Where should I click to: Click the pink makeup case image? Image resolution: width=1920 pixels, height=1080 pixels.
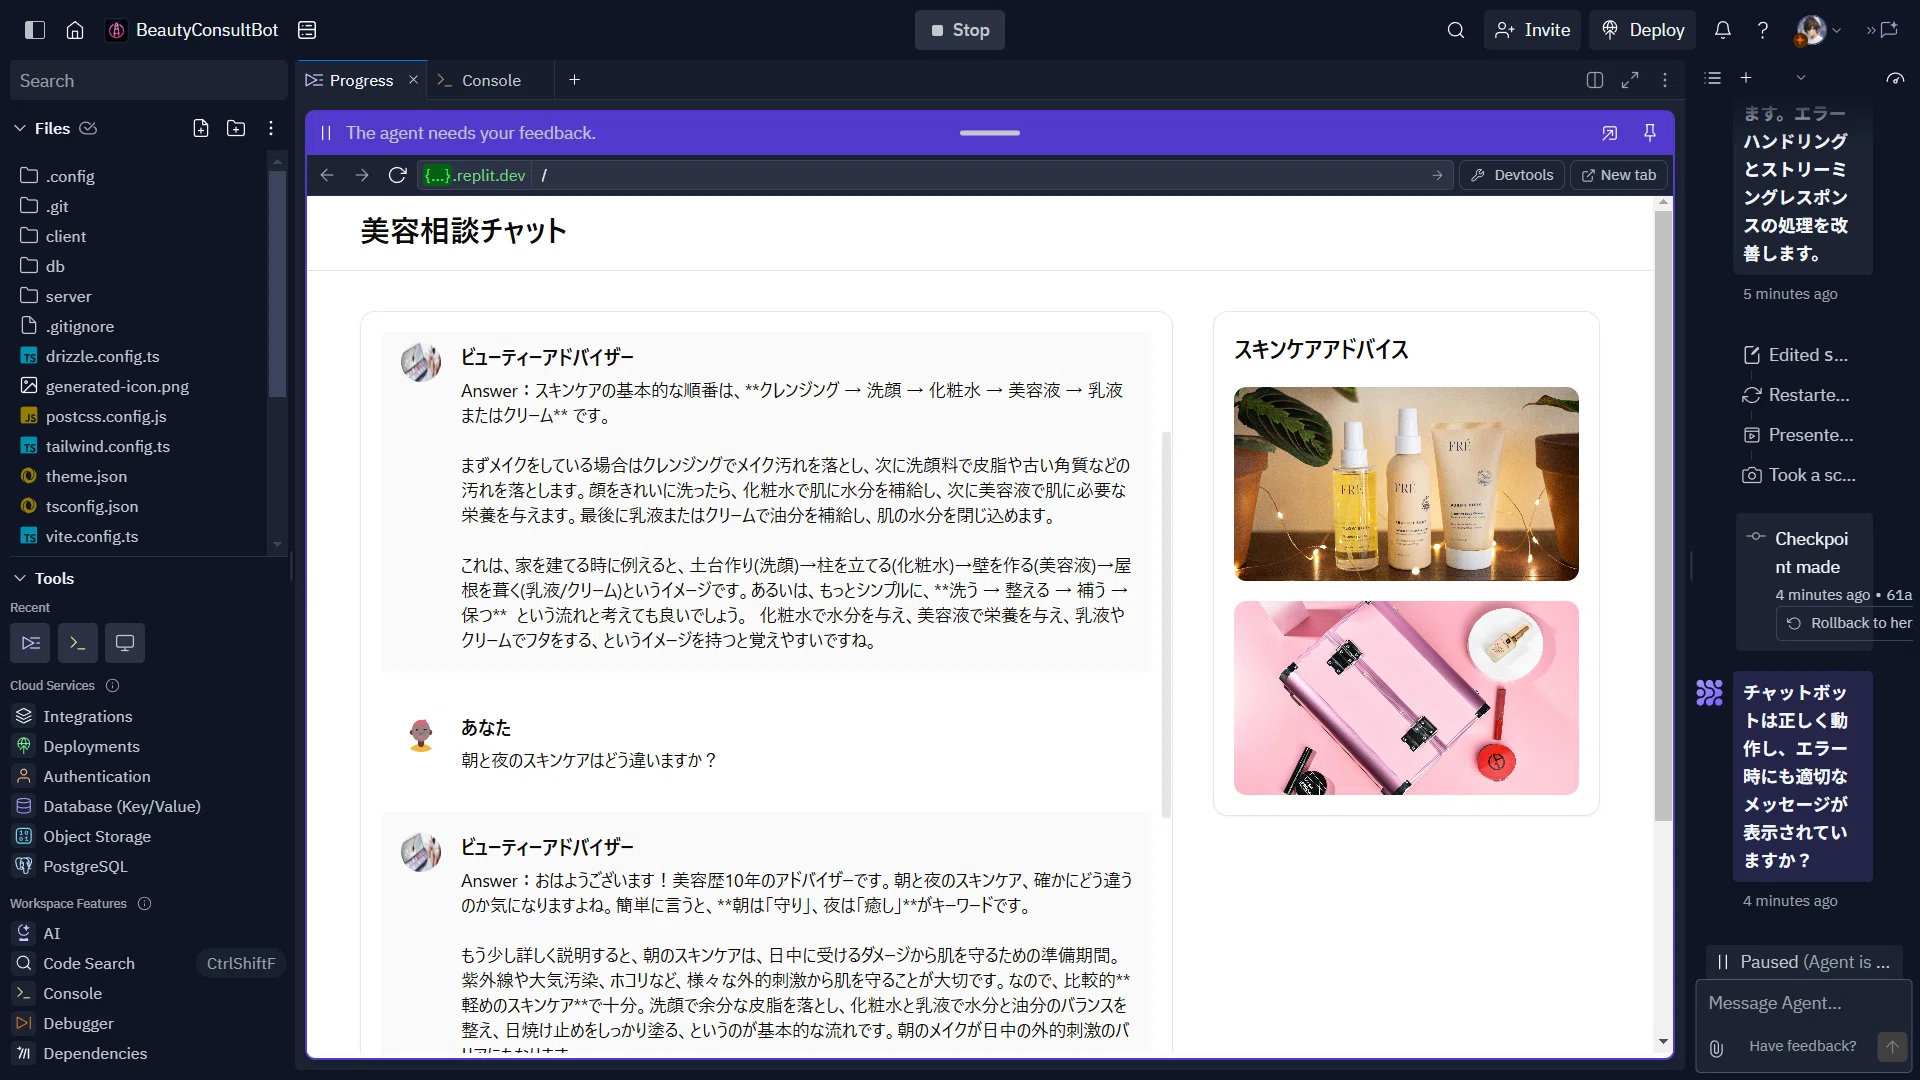coord(1406,698)
